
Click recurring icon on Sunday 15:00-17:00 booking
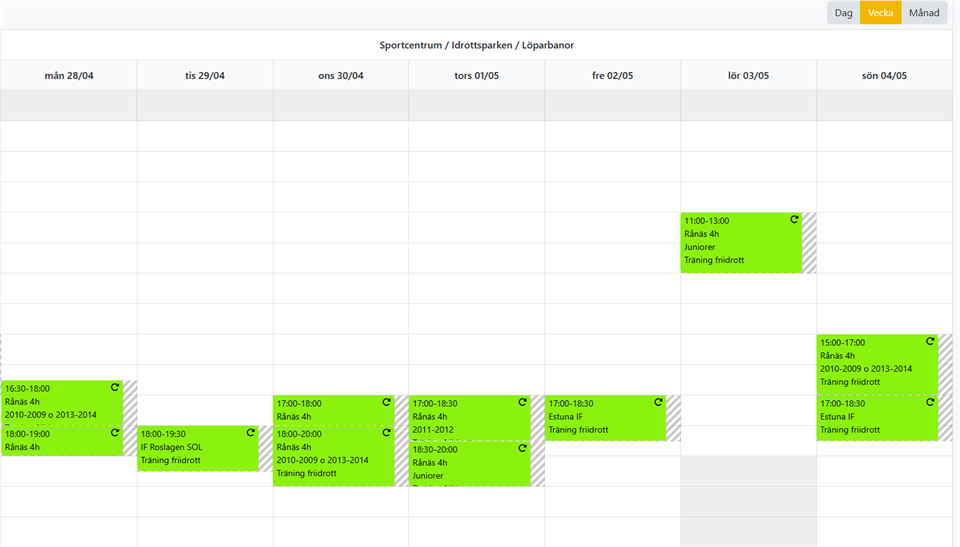(930, 341)
